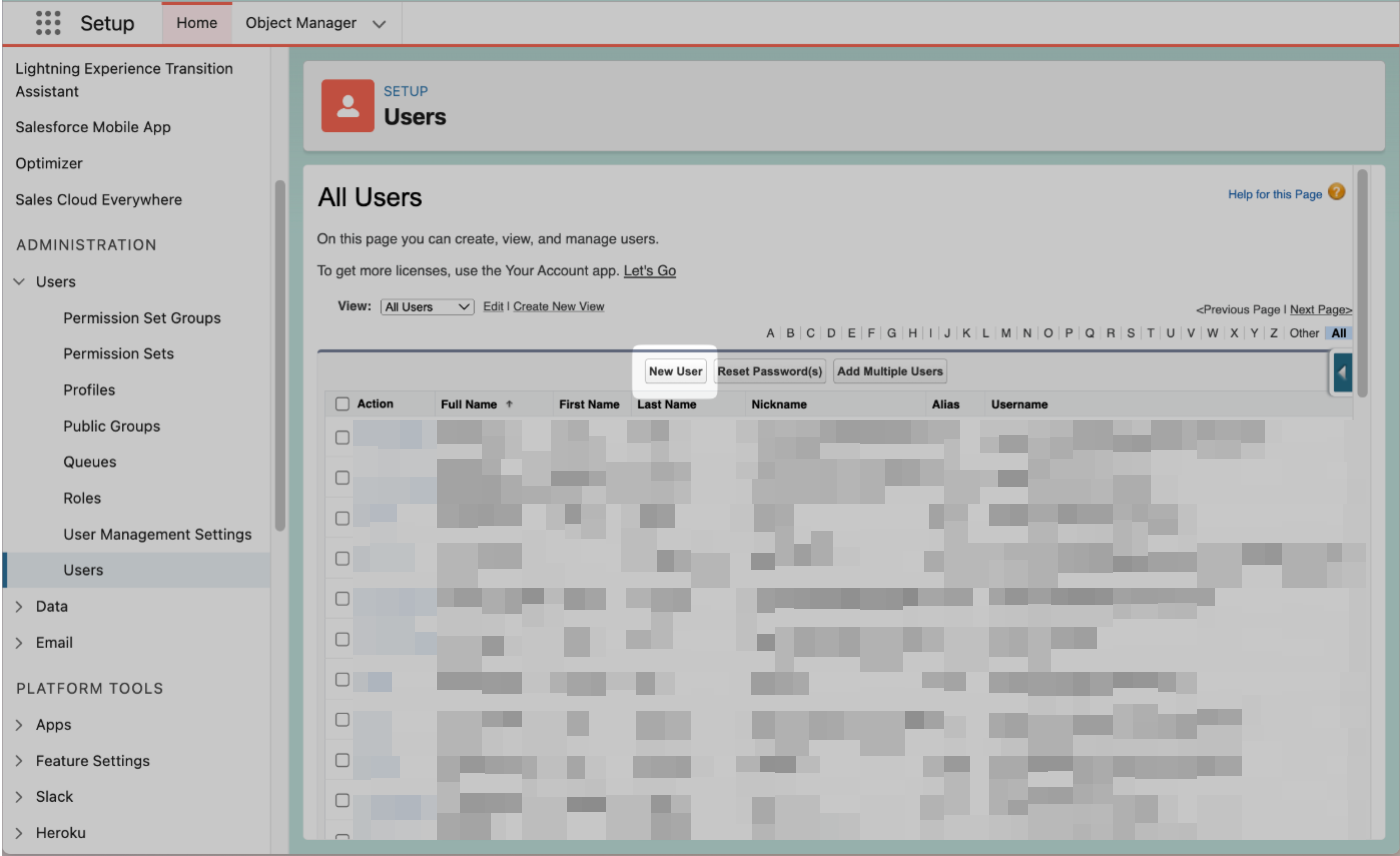Expand the Email section
1400x856 pixels.
(x=19, y=642)
